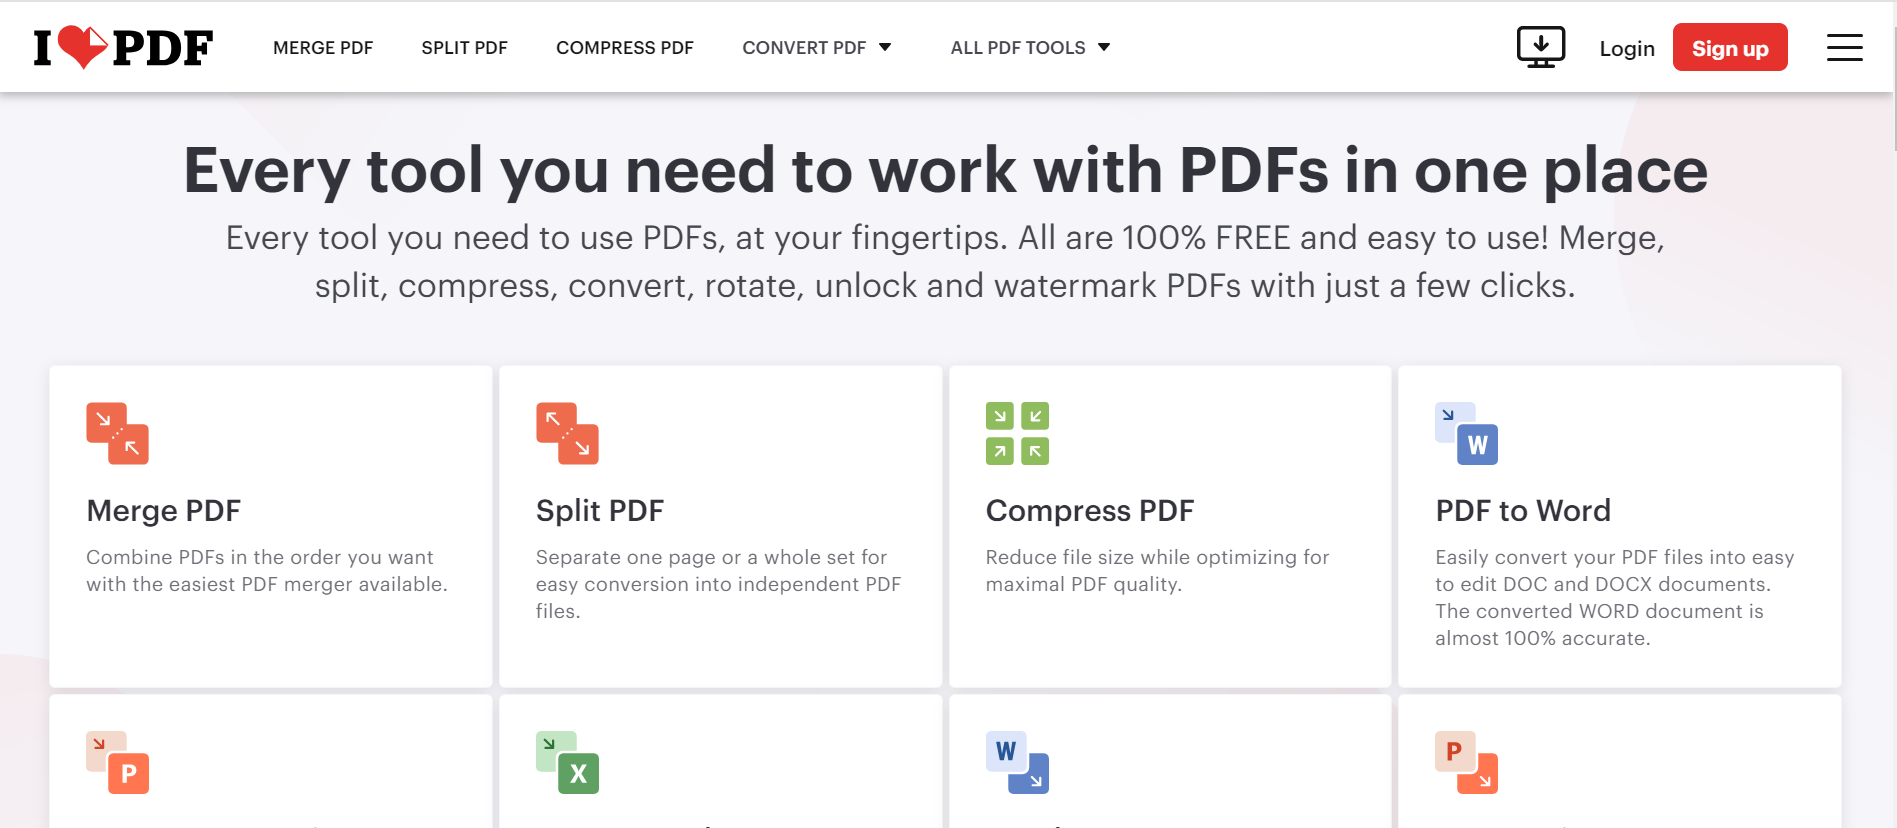Click the green Compress PDF icon
Image resolution: width=1897 pixels, height=828 pixels.
point(1017,433)
